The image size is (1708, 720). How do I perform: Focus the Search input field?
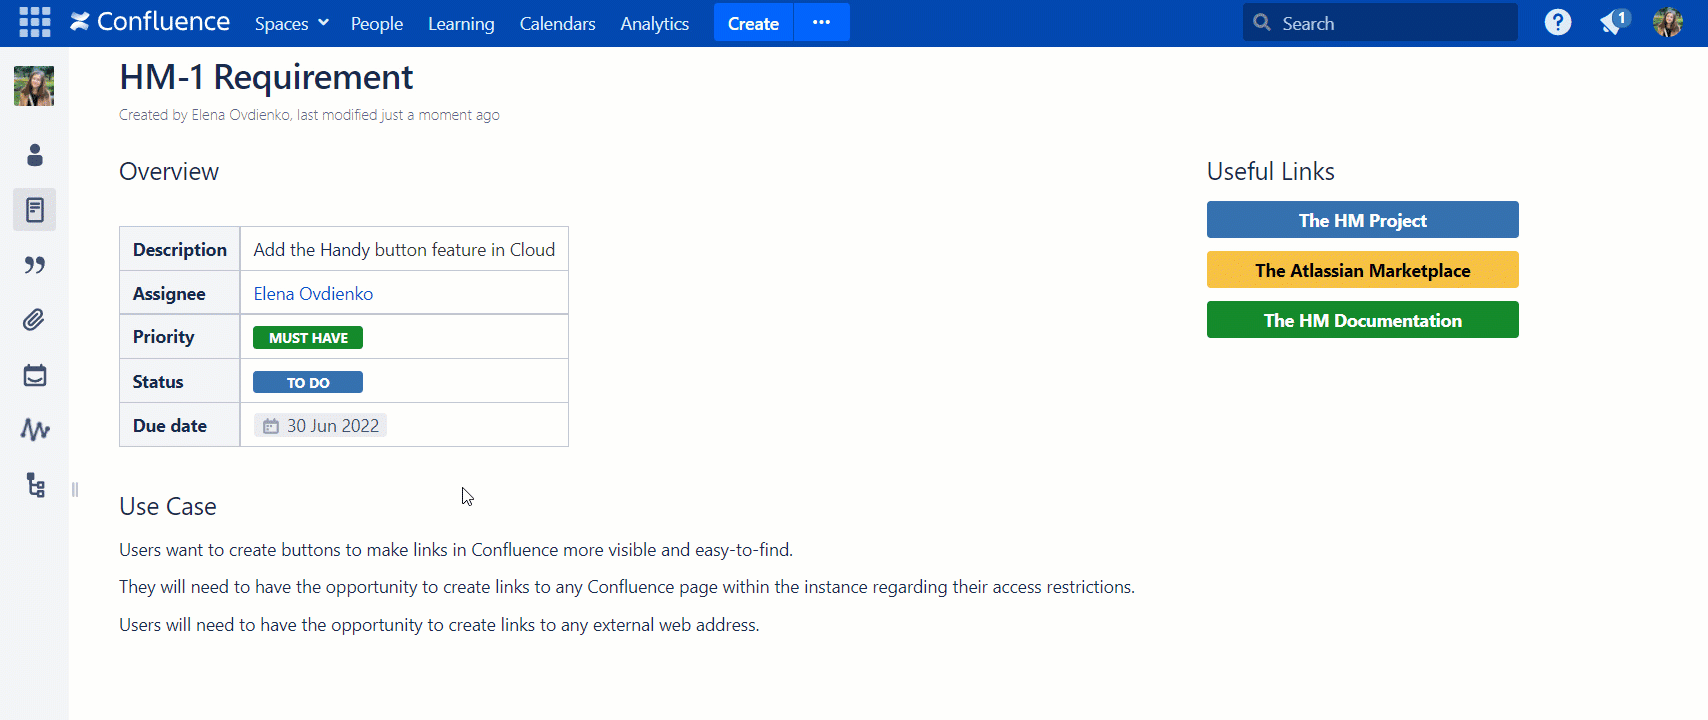coord(1380,22)
